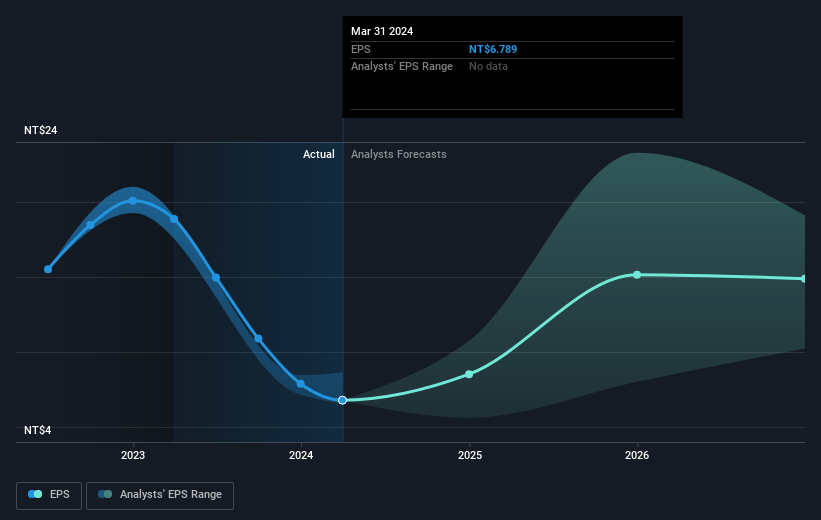Toggle the EPS legend button
The width and height of the screenshot is (821, 520).
pyautogui.click(x=49, y=495)
